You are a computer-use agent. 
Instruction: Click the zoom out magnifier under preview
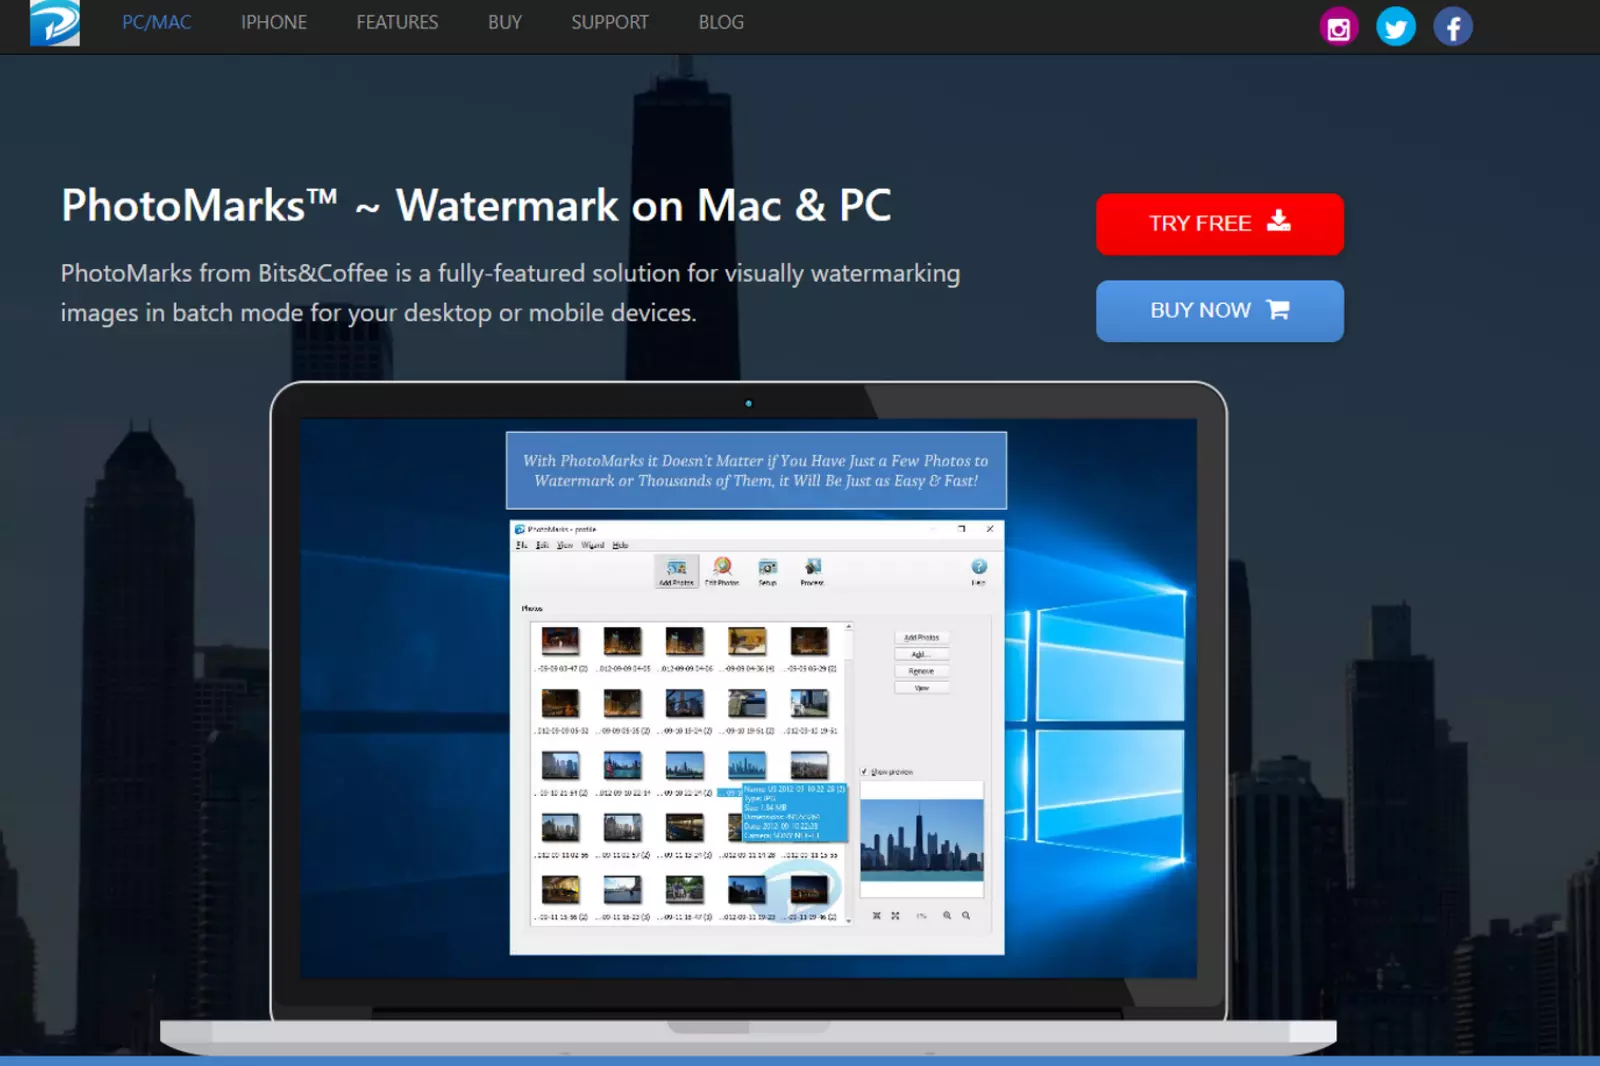click(966, 915)
